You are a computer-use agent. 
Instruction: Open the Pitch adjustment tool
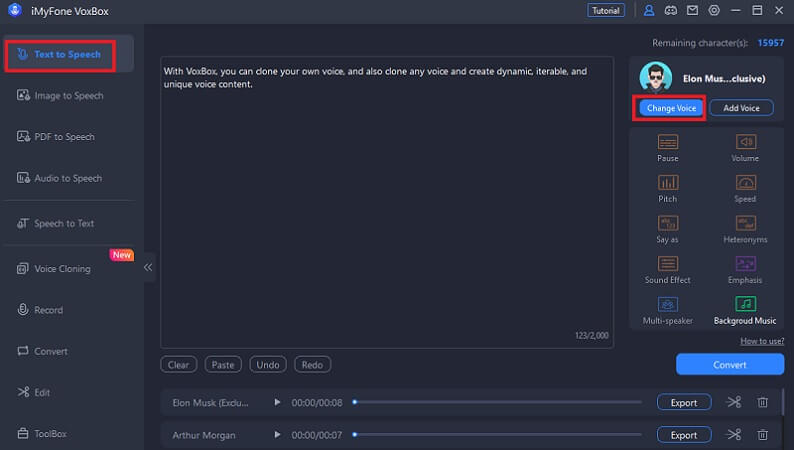667,188
